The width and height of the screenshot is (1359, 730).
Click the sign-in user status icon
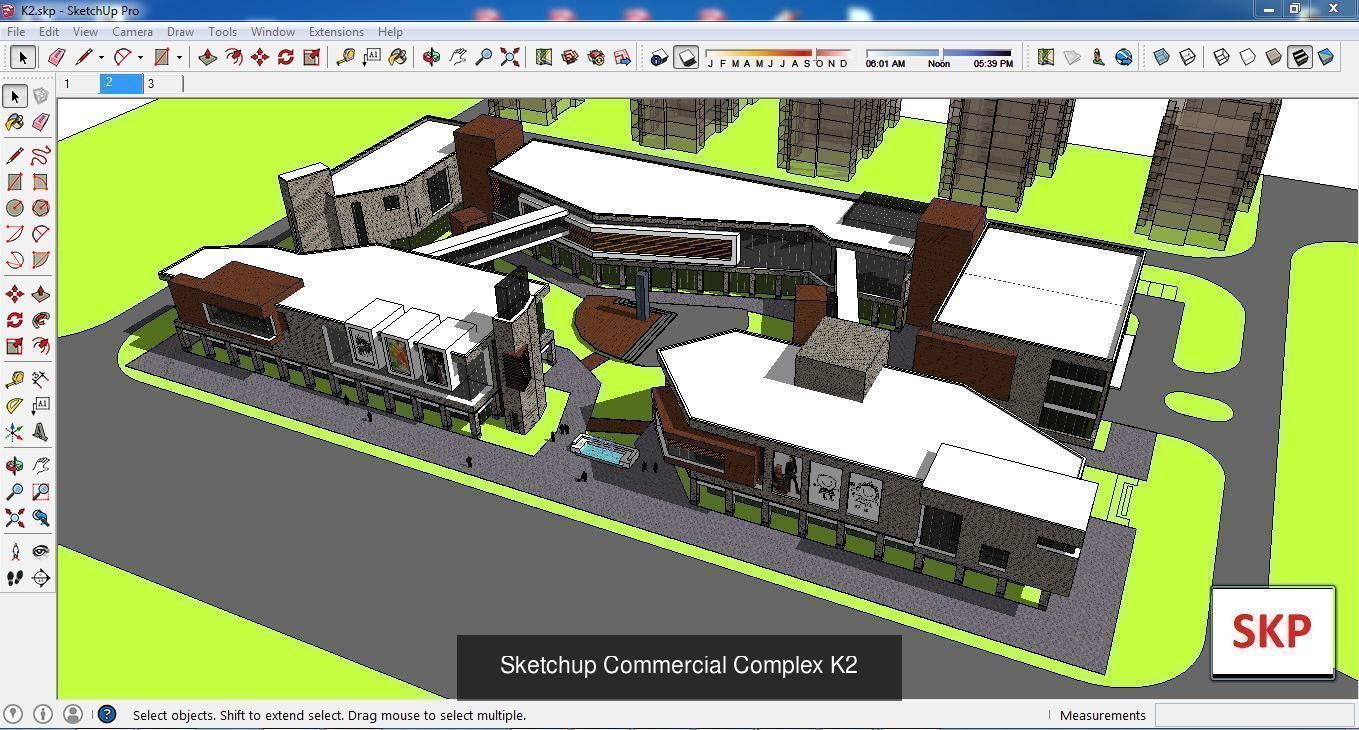click(72, 714)
